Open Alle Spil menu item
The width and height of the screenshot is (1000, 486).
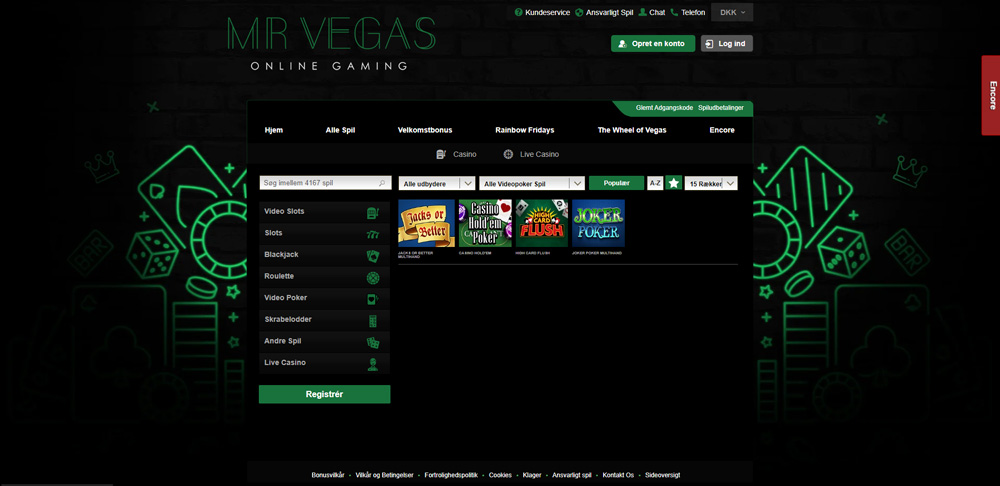341,130
